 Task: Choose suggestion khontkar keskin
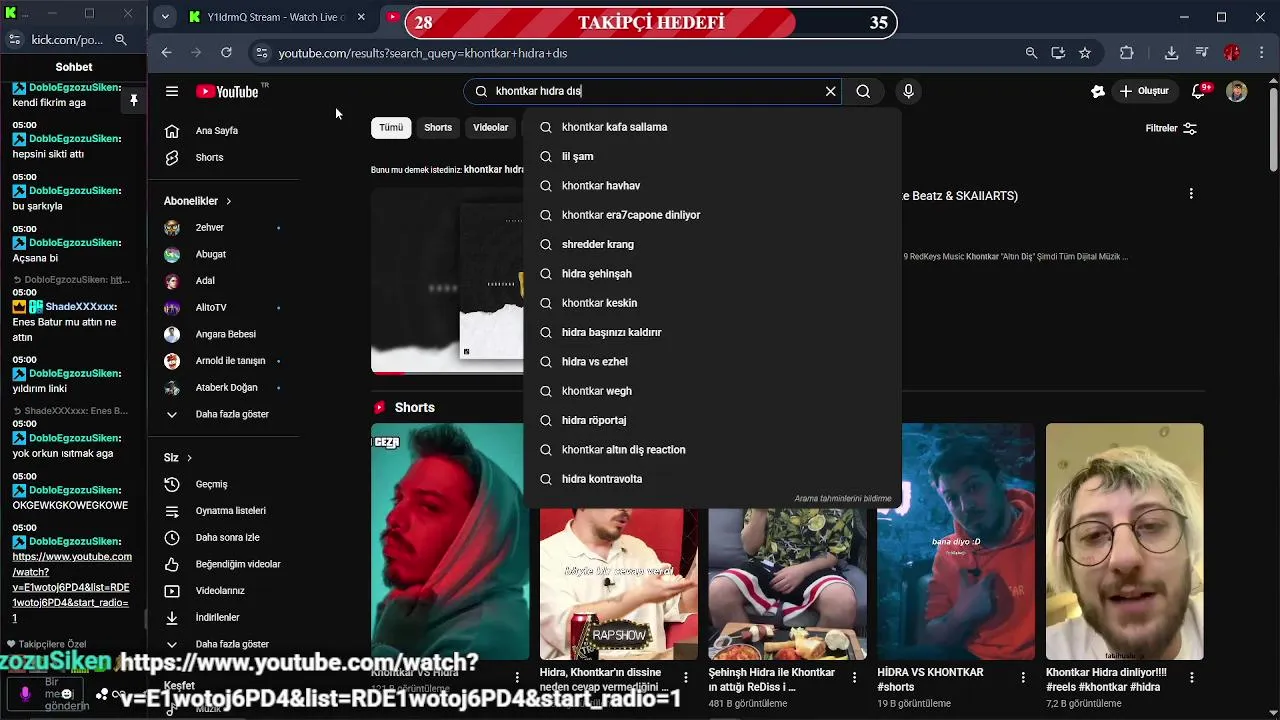pos(712,303)
